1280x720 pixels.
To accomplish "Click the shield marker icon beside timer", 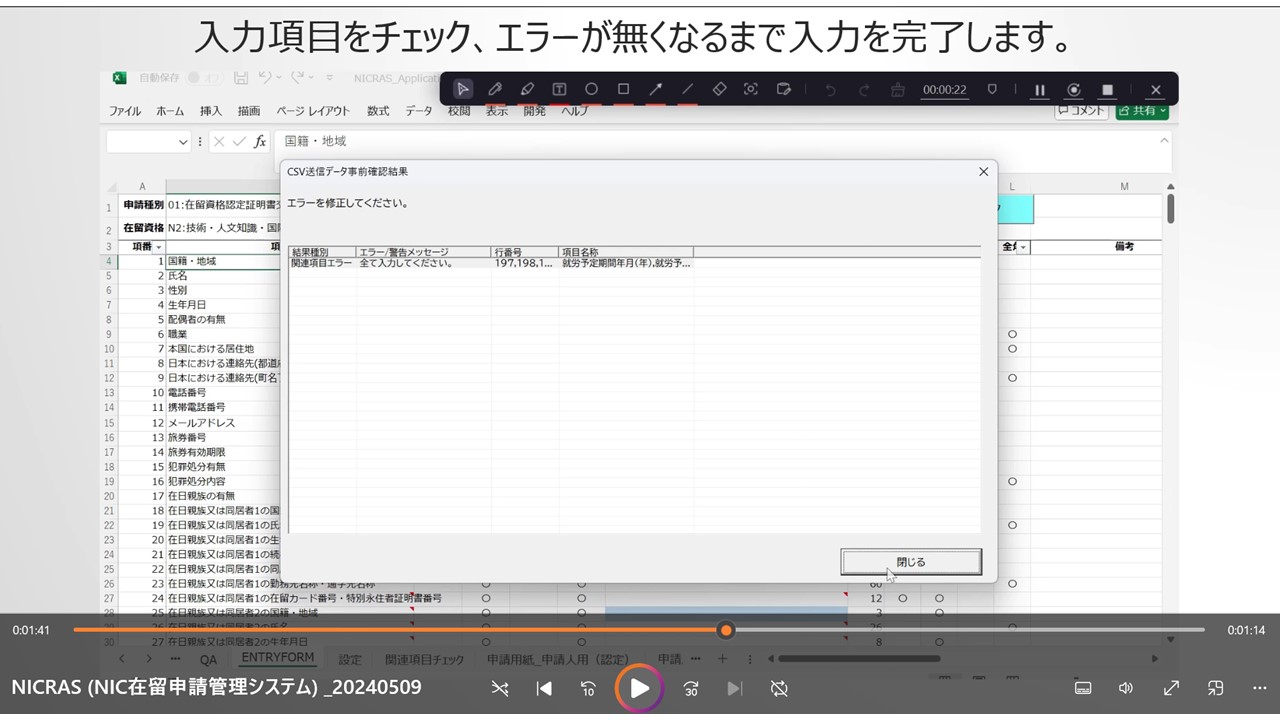I will [992, 89].
